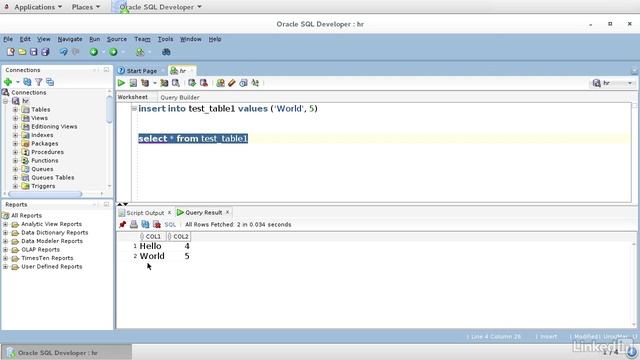Image resolution: width=640 pixels, height=360 pixels.
Task: Expand Data Dictionary Reports folder
Action: pos(5,233)
